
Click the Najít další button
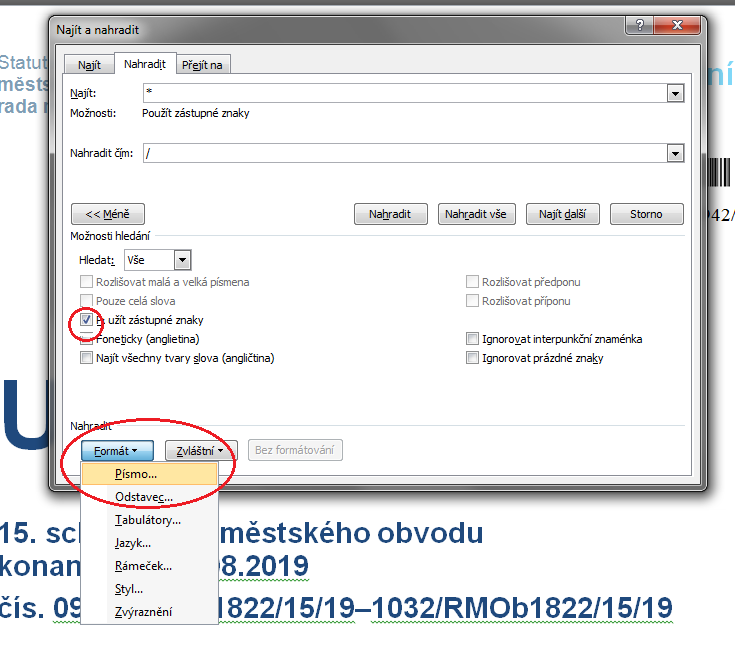[x=562, y=214]
